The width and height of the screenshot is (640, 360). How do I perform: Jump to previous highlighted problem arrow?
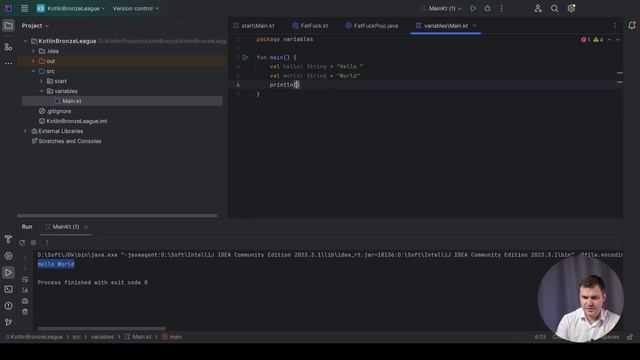(609, 40)
